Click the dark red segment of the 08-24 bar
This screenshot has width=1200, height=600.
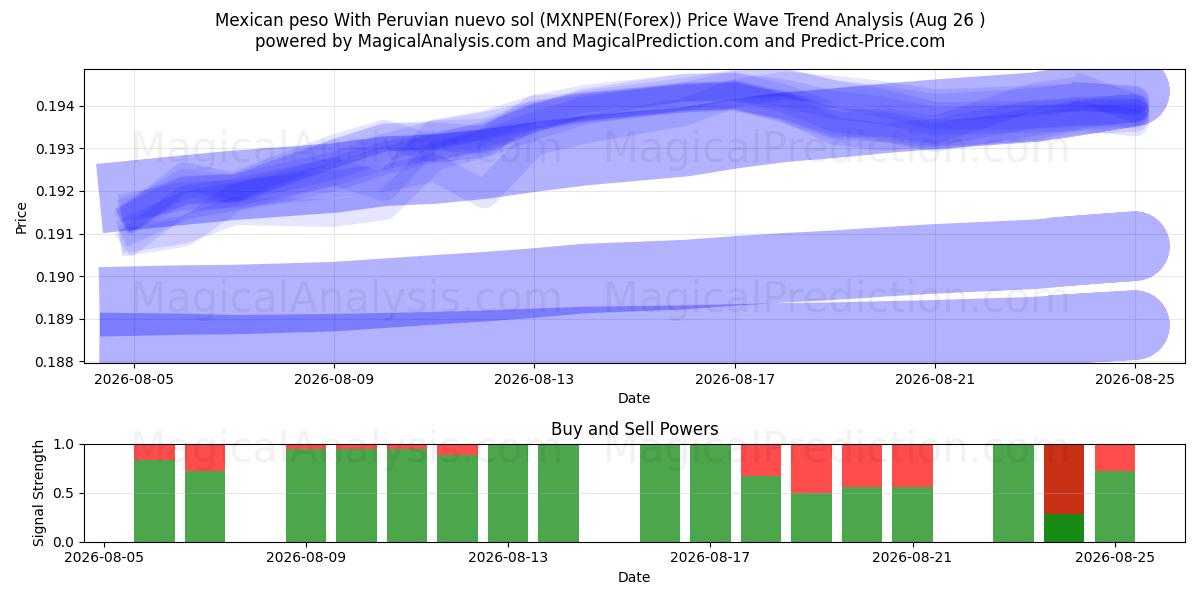1064,479
